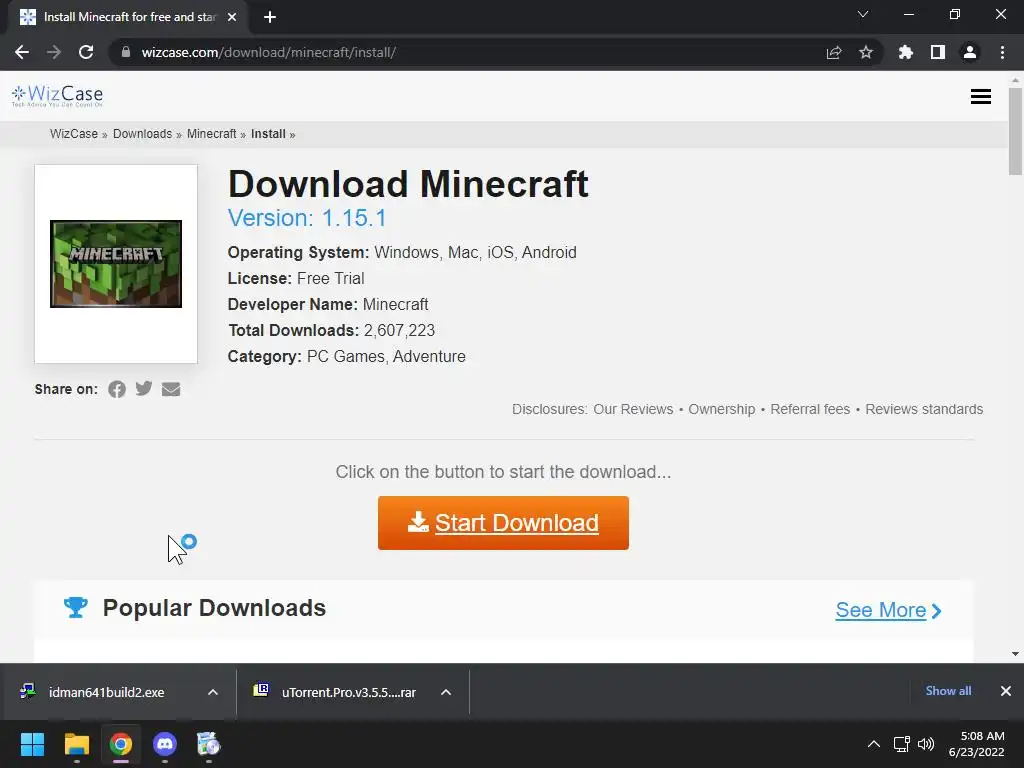
Task: Open the WizCase hamburger menu
Action: point(981,97)
